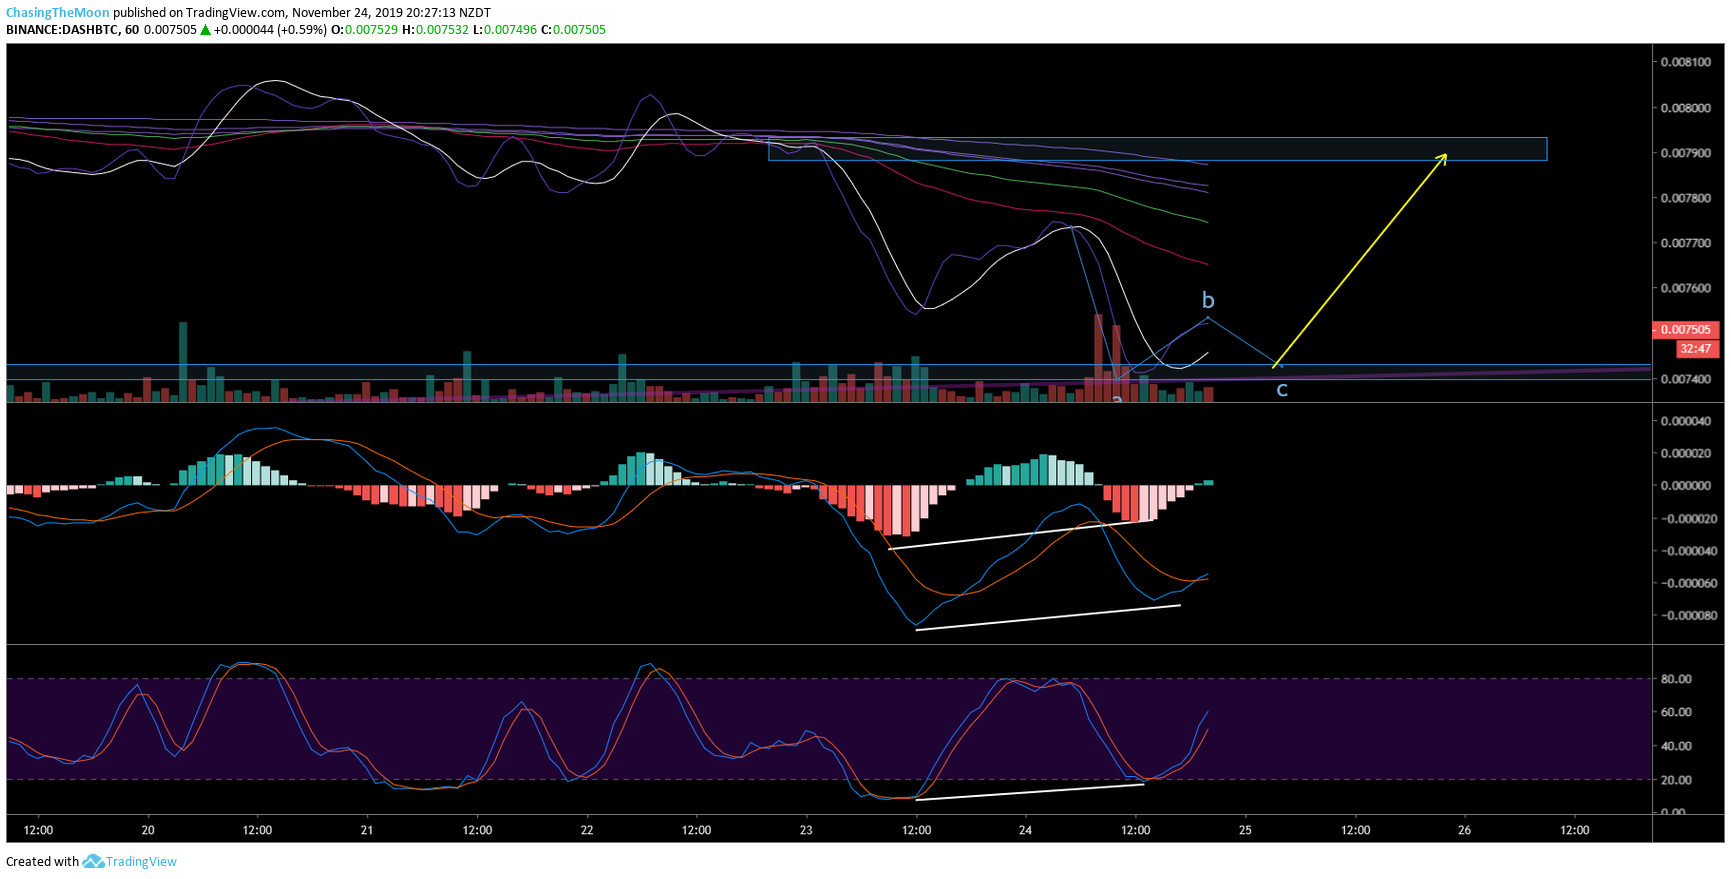Click the ChasingTheMoon author link
The image size is (1731, 879).
coord(57,13)
